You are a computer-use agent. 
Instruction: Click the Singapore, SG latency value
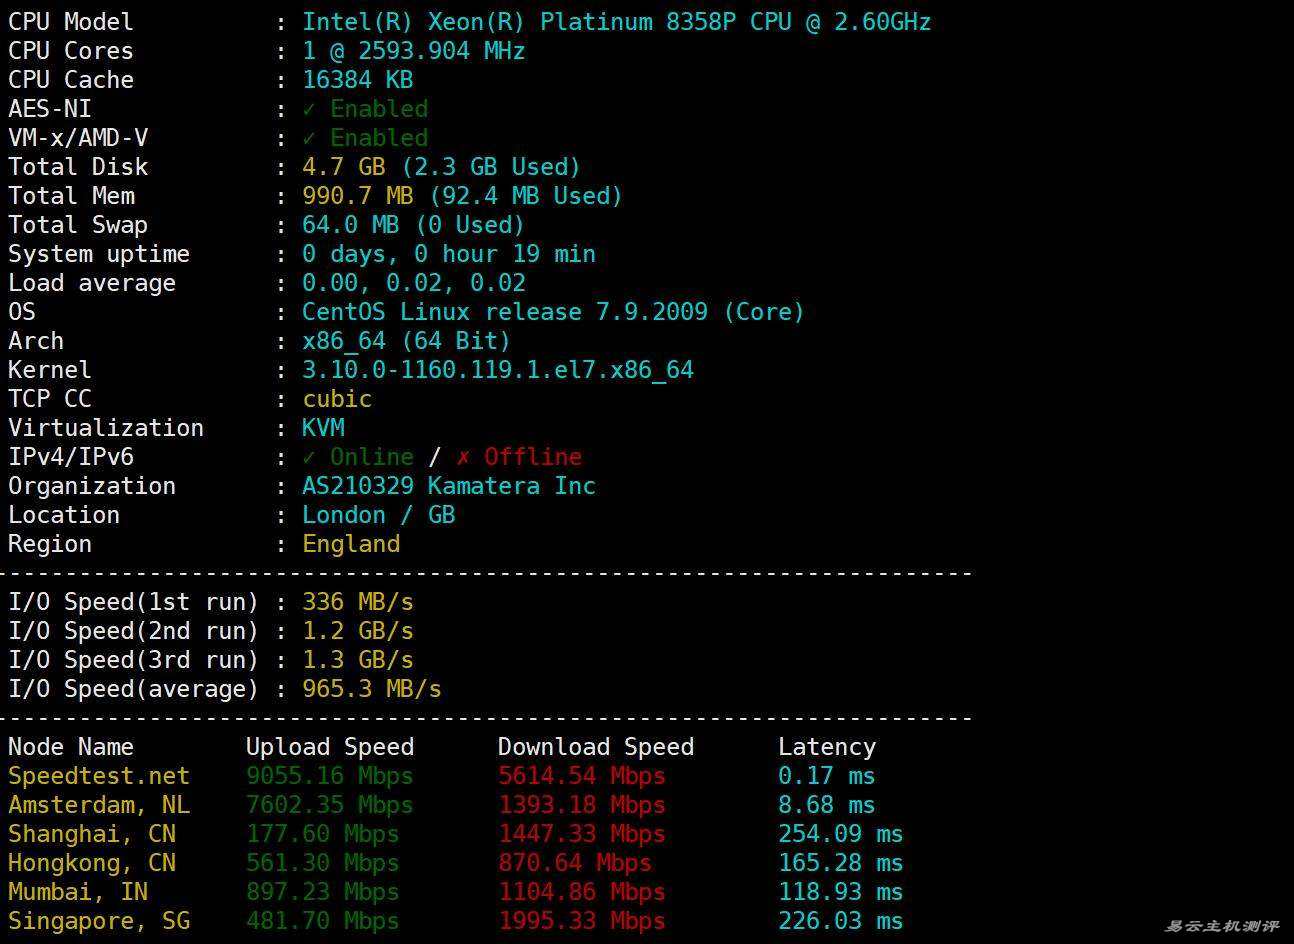tap(840, 921)
